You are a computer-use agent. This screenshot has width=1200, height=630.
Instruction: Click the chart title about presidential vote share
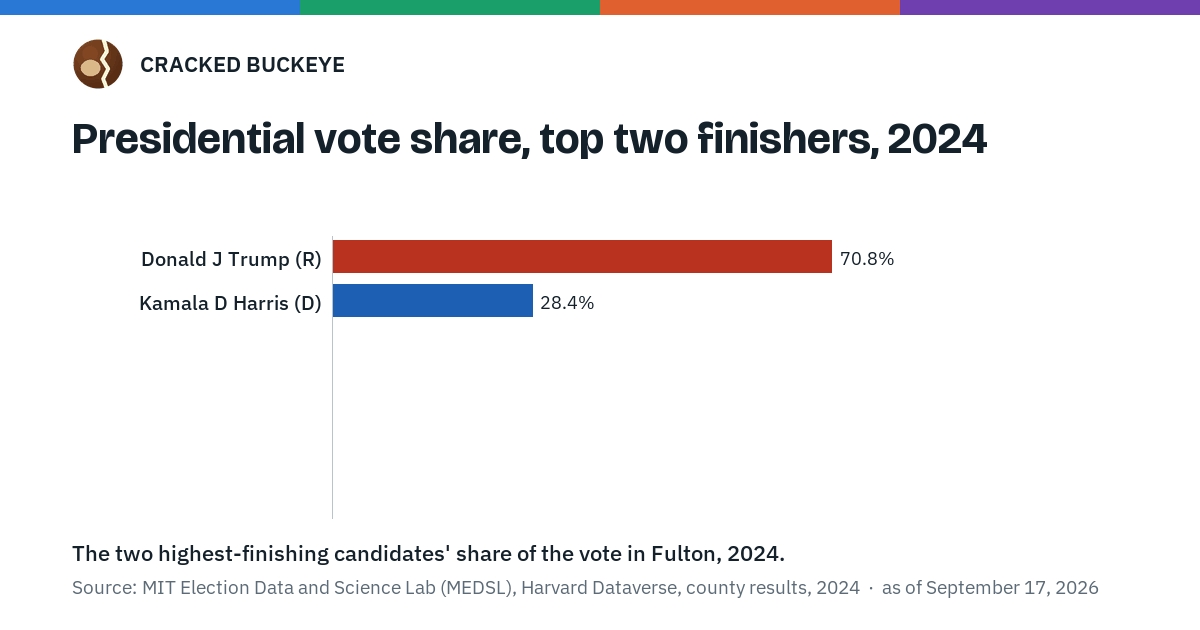pyautogui.click(x=529, y=139)
